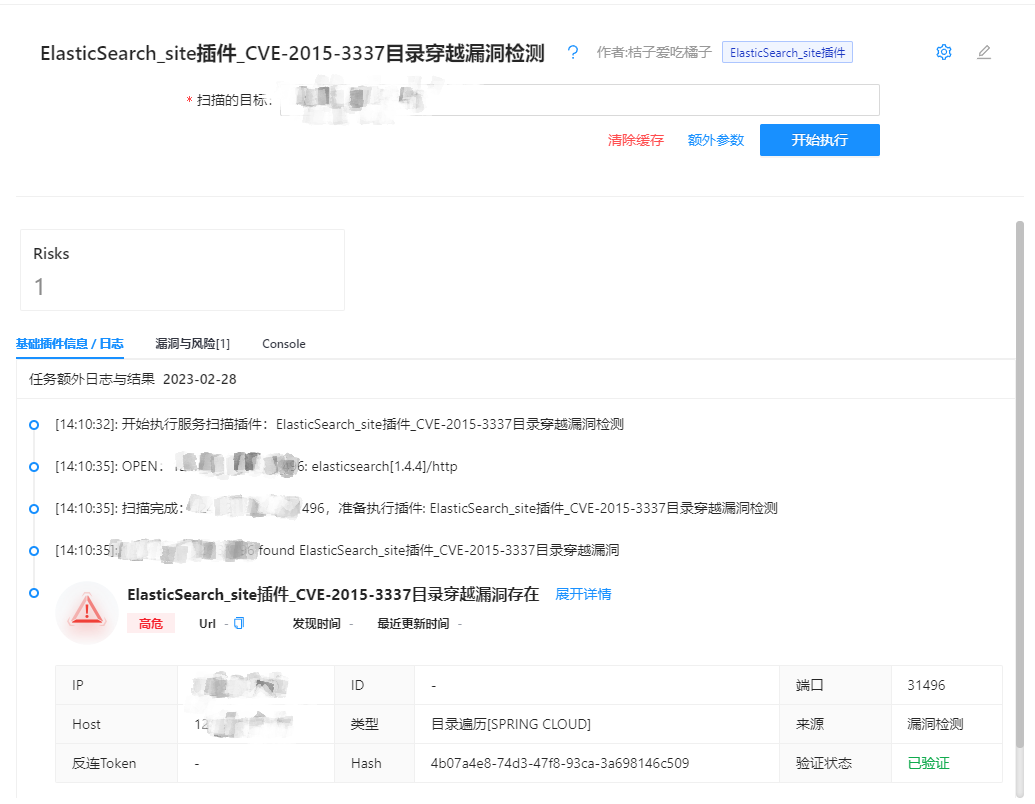Click the ElasticSearch_site插件 tag
Viewport: 1035px width, 804px height.
787,52
